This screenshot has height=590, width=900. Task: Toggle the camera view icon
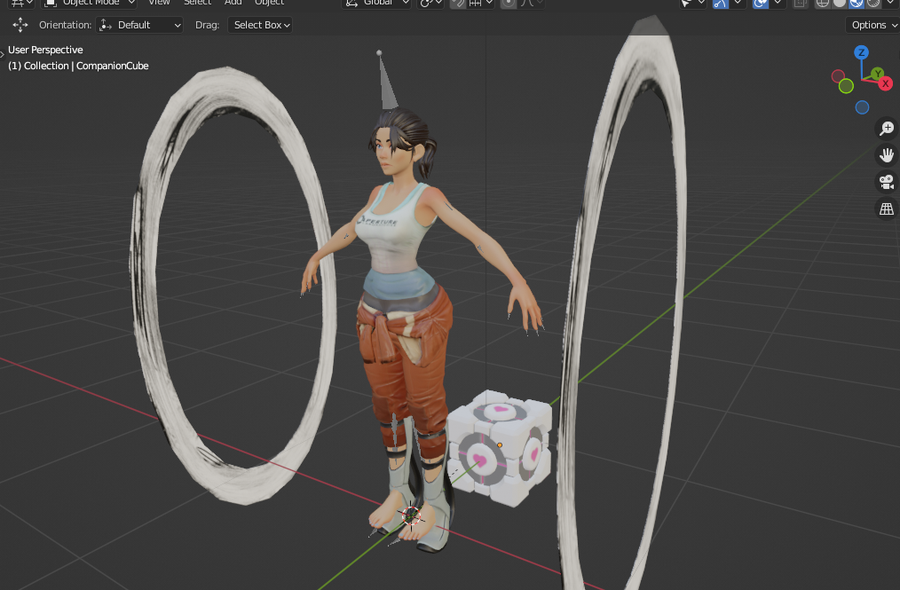(x=887, y=182)
